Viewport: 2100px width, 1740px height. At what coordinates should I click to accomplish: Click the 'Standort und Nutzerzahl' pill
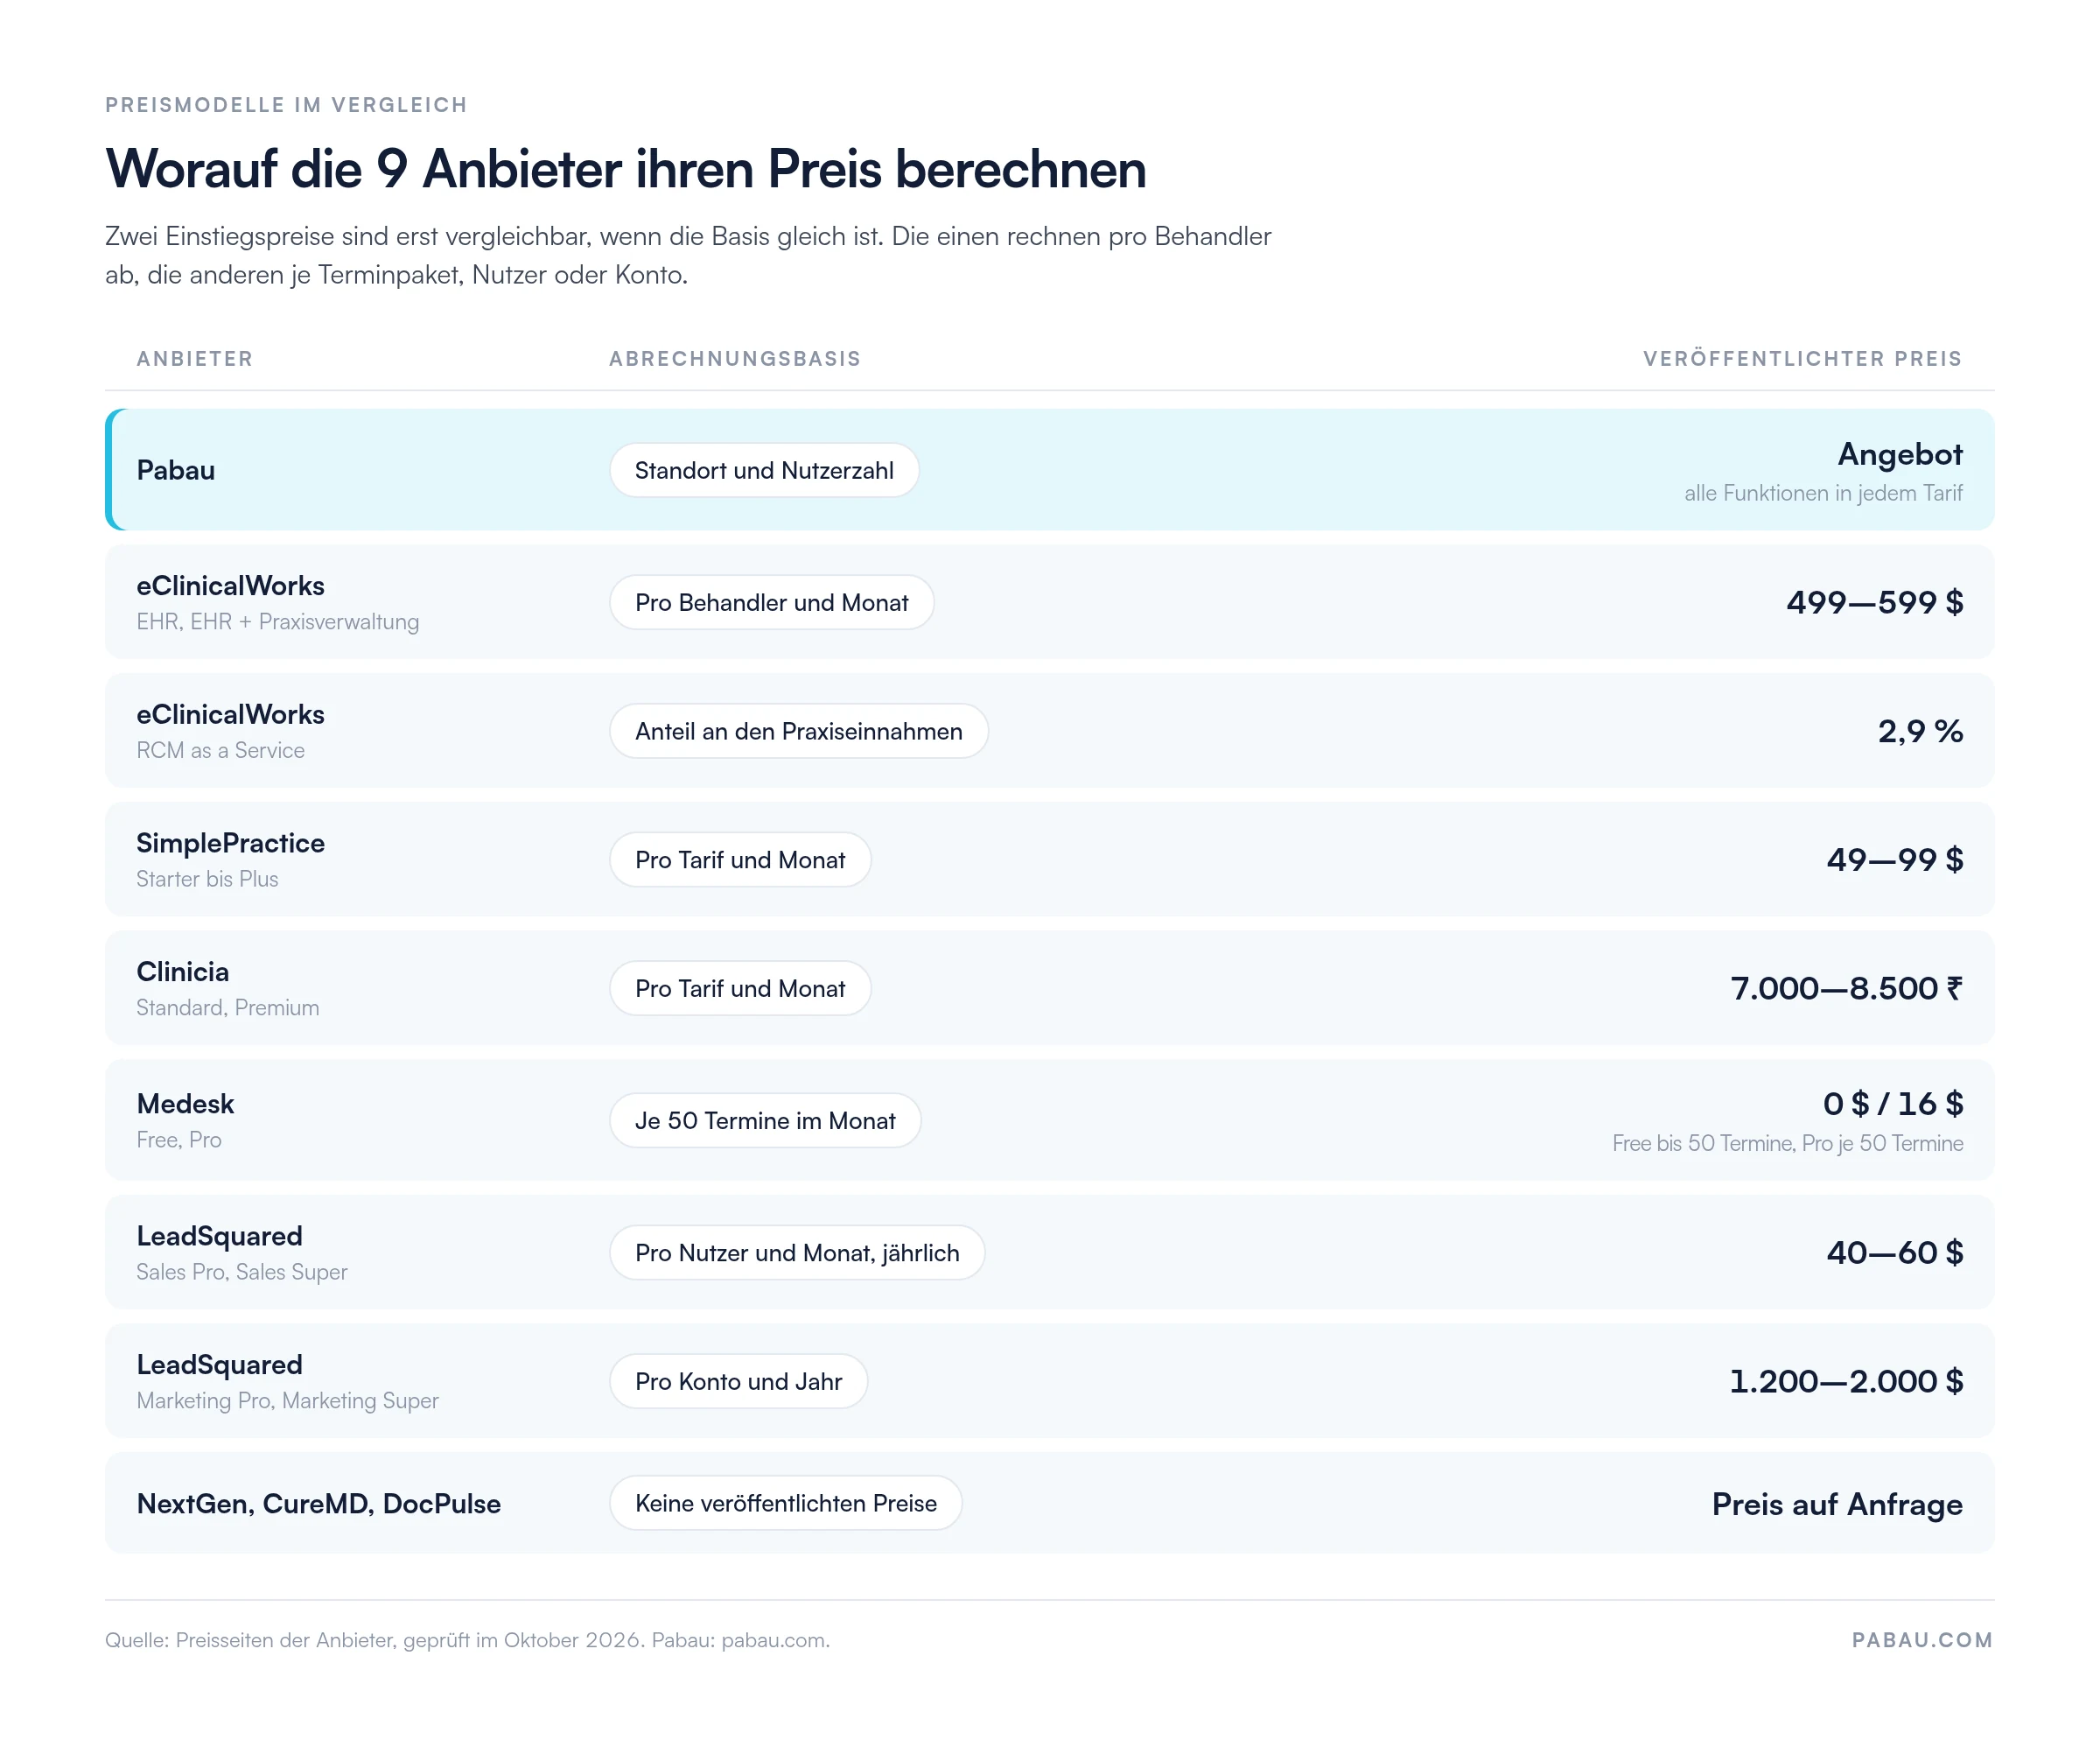pyautogui.click(x=764, y=470)
